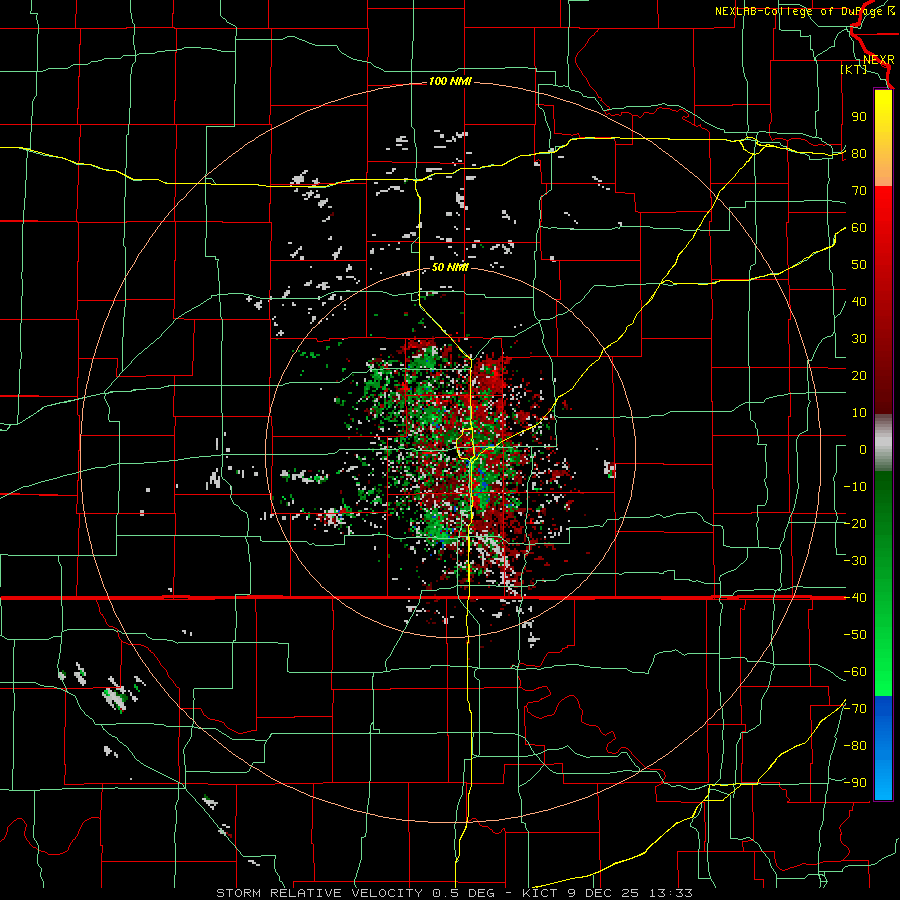This screenshot has width=900, height=900.
Task: Click the -70 value on velocity scale
Action: pyautogui.click(x=855, y=709)
